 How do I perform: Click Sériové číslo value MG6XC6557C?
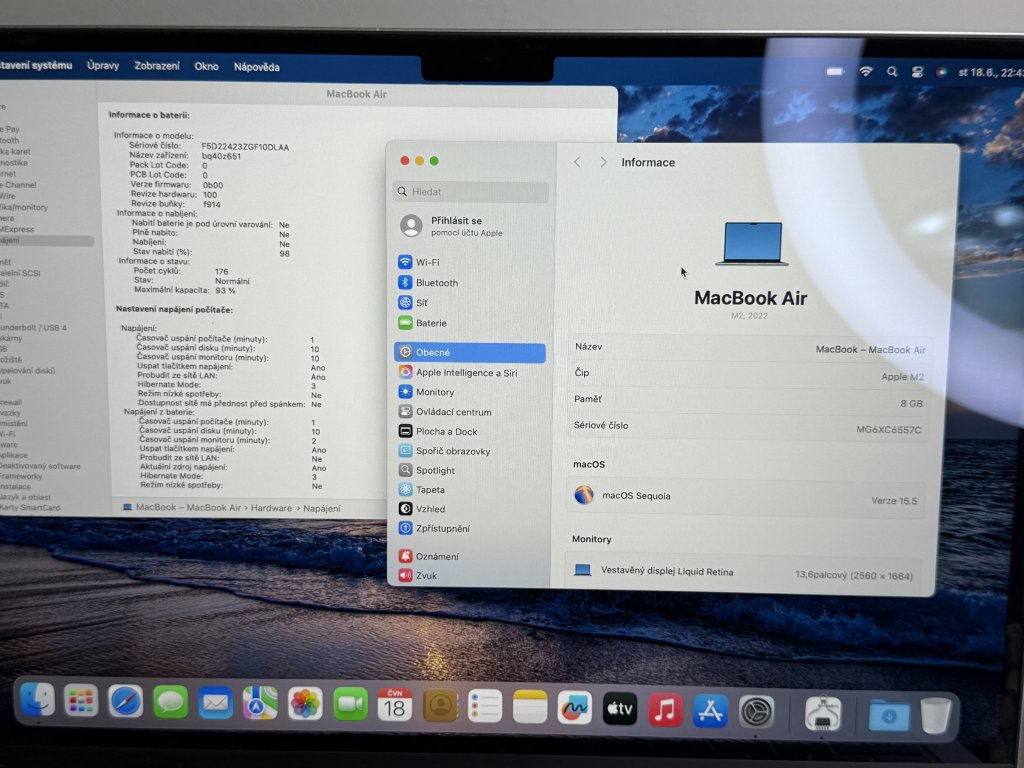point(888,429)
